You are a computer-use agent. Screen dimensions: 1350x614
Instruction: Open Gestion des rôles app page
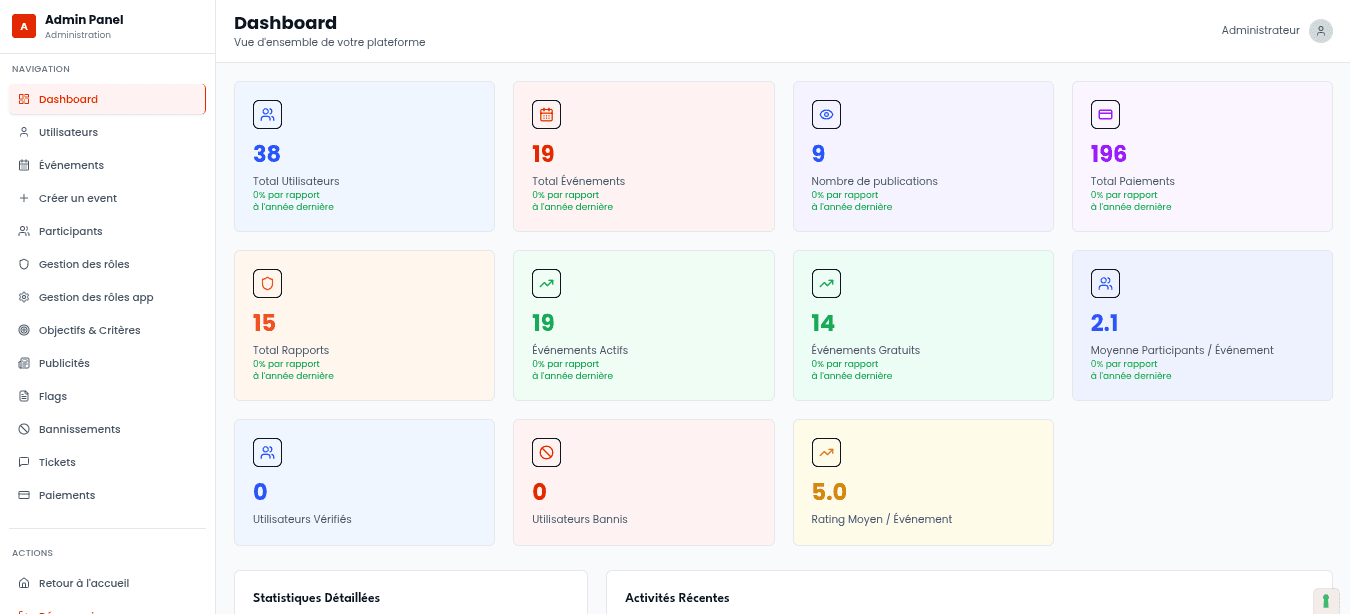[x=95, y=297]
